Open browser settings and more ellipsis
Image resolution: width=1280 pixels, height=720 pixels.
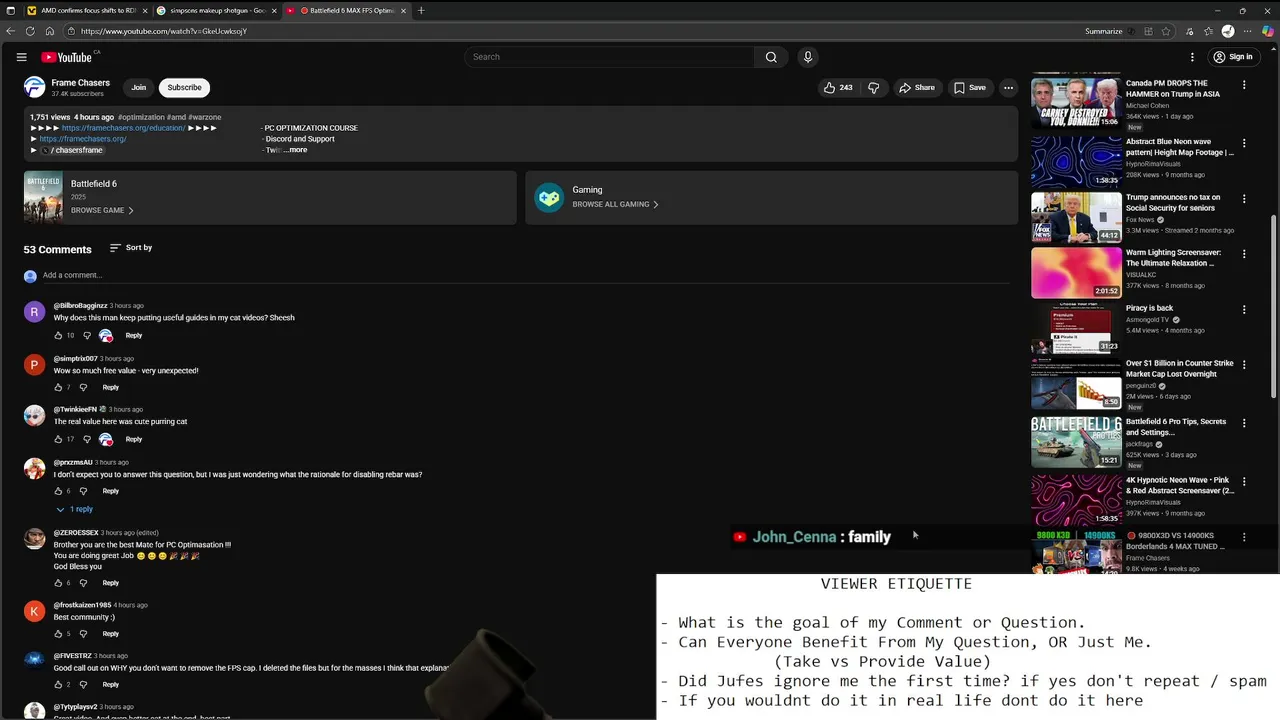click(1247, 31)
